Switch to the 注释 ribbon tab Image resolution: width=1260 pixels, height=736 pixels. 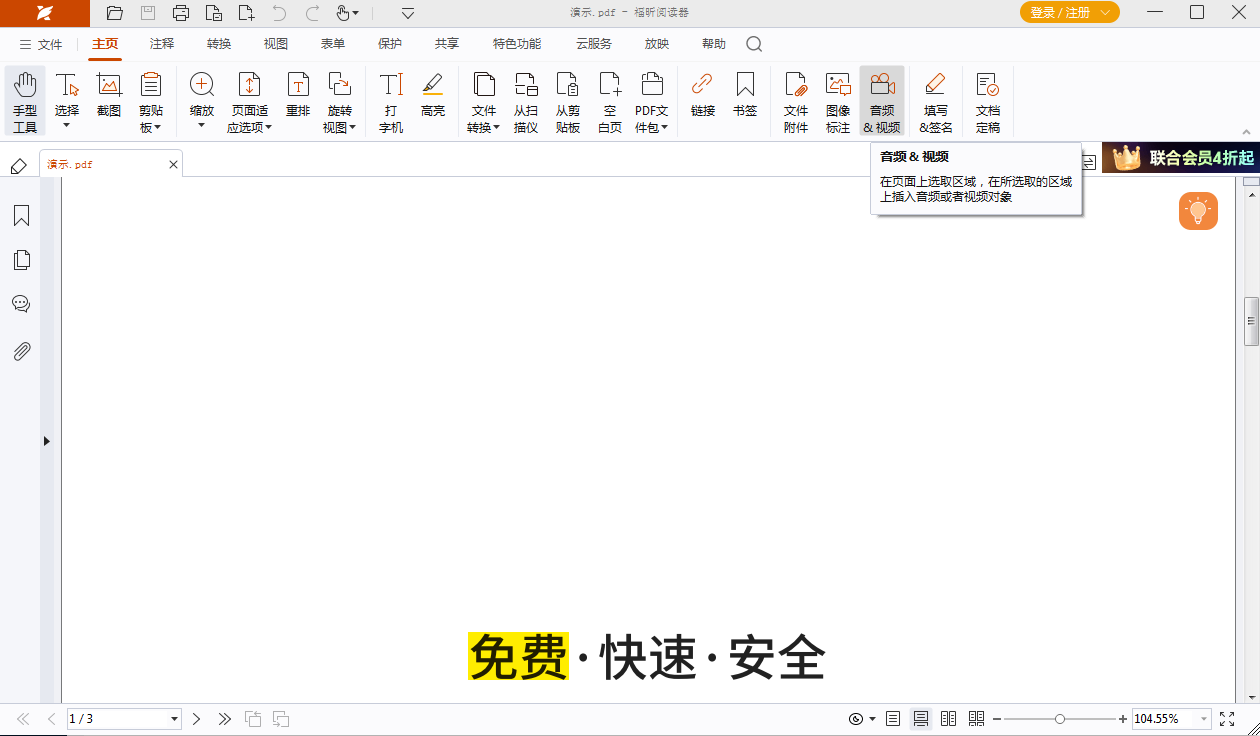(x=161, y=43)
